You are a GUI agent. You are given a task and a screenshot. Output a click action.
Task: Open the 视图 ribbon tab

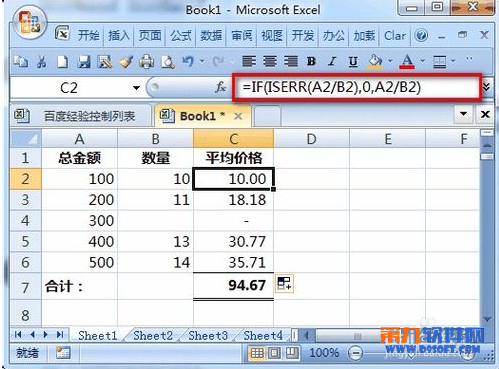[x=272, y=35]
